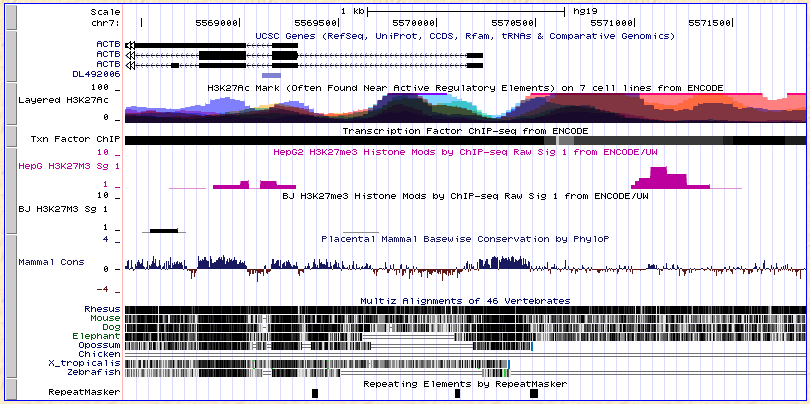Click Transcription Factor ChIP-seq from ENCODE title
The width and height of the screenshot is (810, 404).
[465, 131]
